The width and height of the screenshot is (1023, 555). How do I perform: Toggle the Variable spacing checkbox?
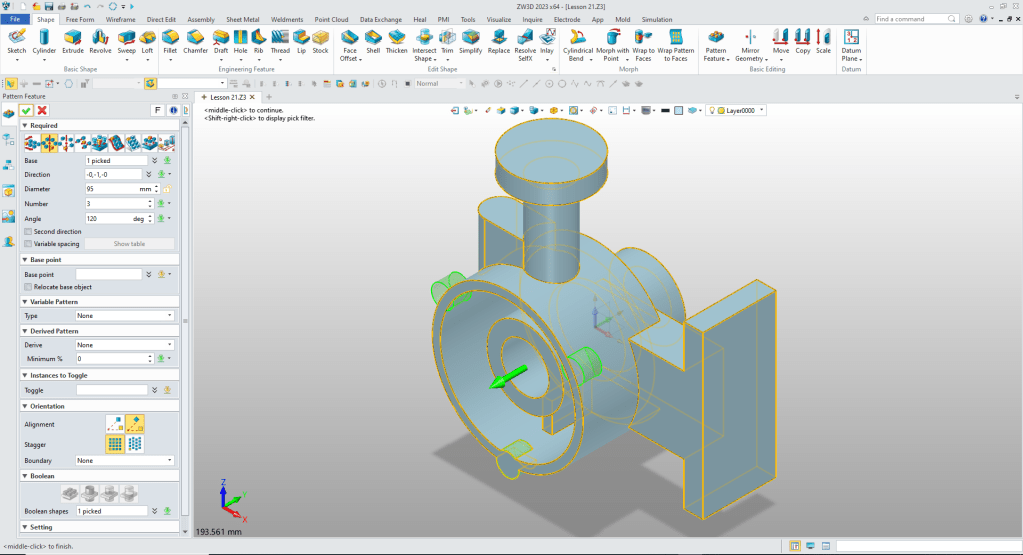[x=28, y=243]
